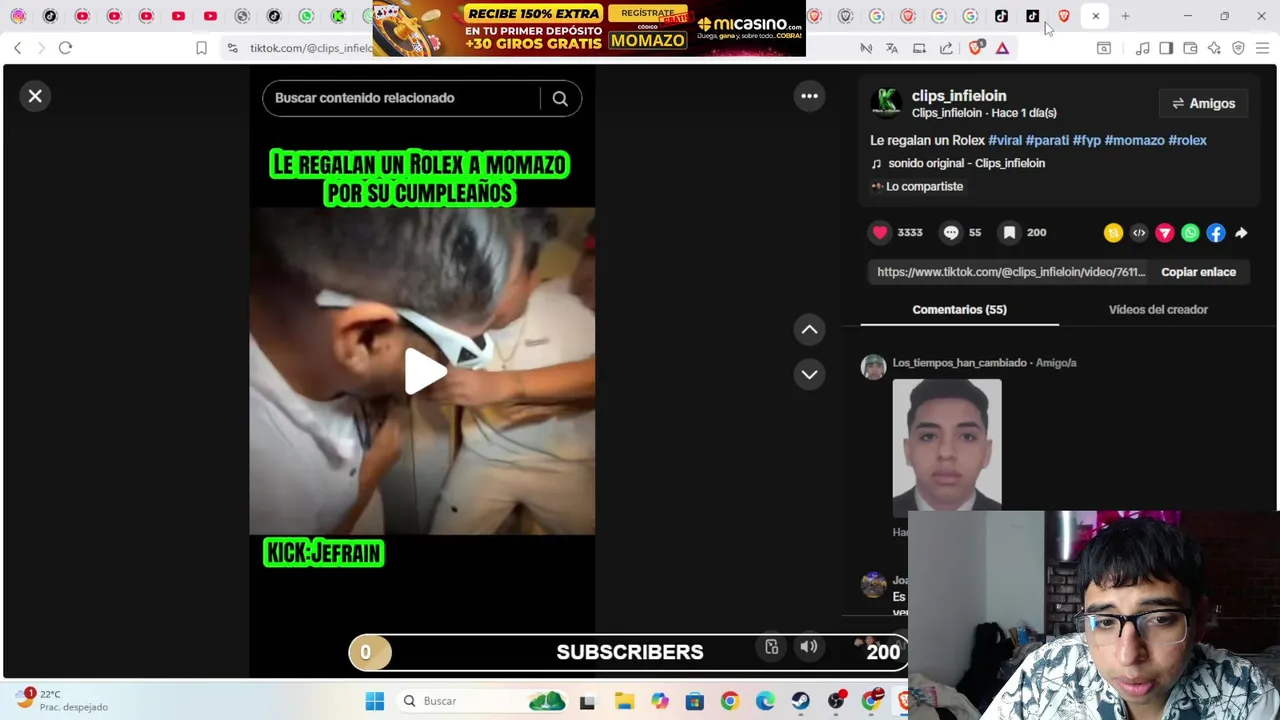1280x720 pixels.
Task: Go to previous video with up chevron
Action: pos(809,329)
